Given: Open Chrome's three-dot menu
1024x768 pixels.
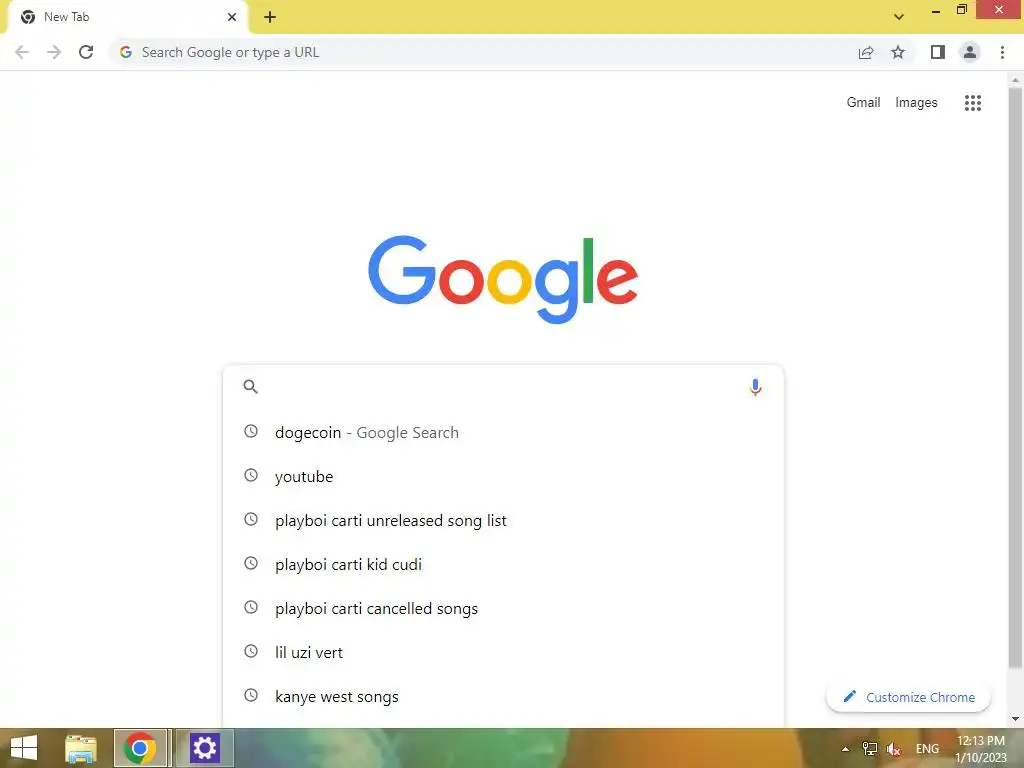Looking at the screenshot, I should tap(1002, 52).
